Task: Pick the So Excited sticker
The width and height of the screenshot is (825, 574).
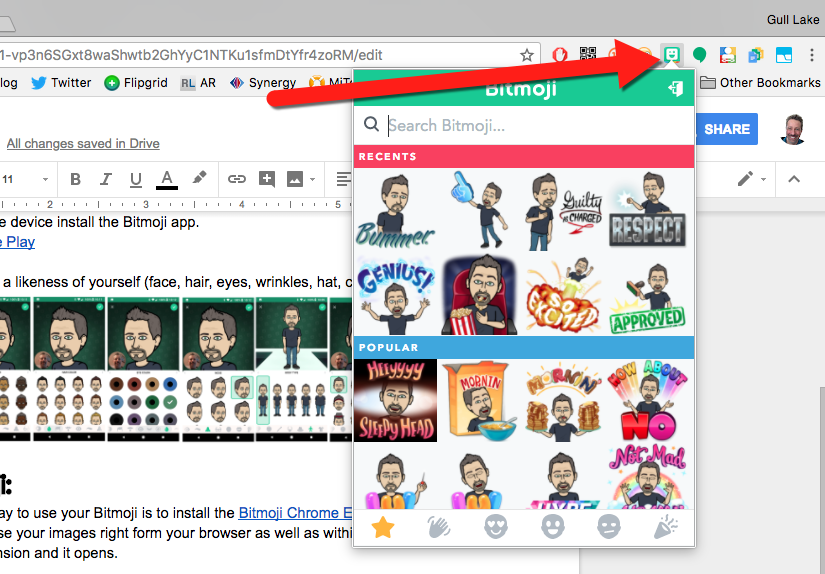Action: click(564, 295)
